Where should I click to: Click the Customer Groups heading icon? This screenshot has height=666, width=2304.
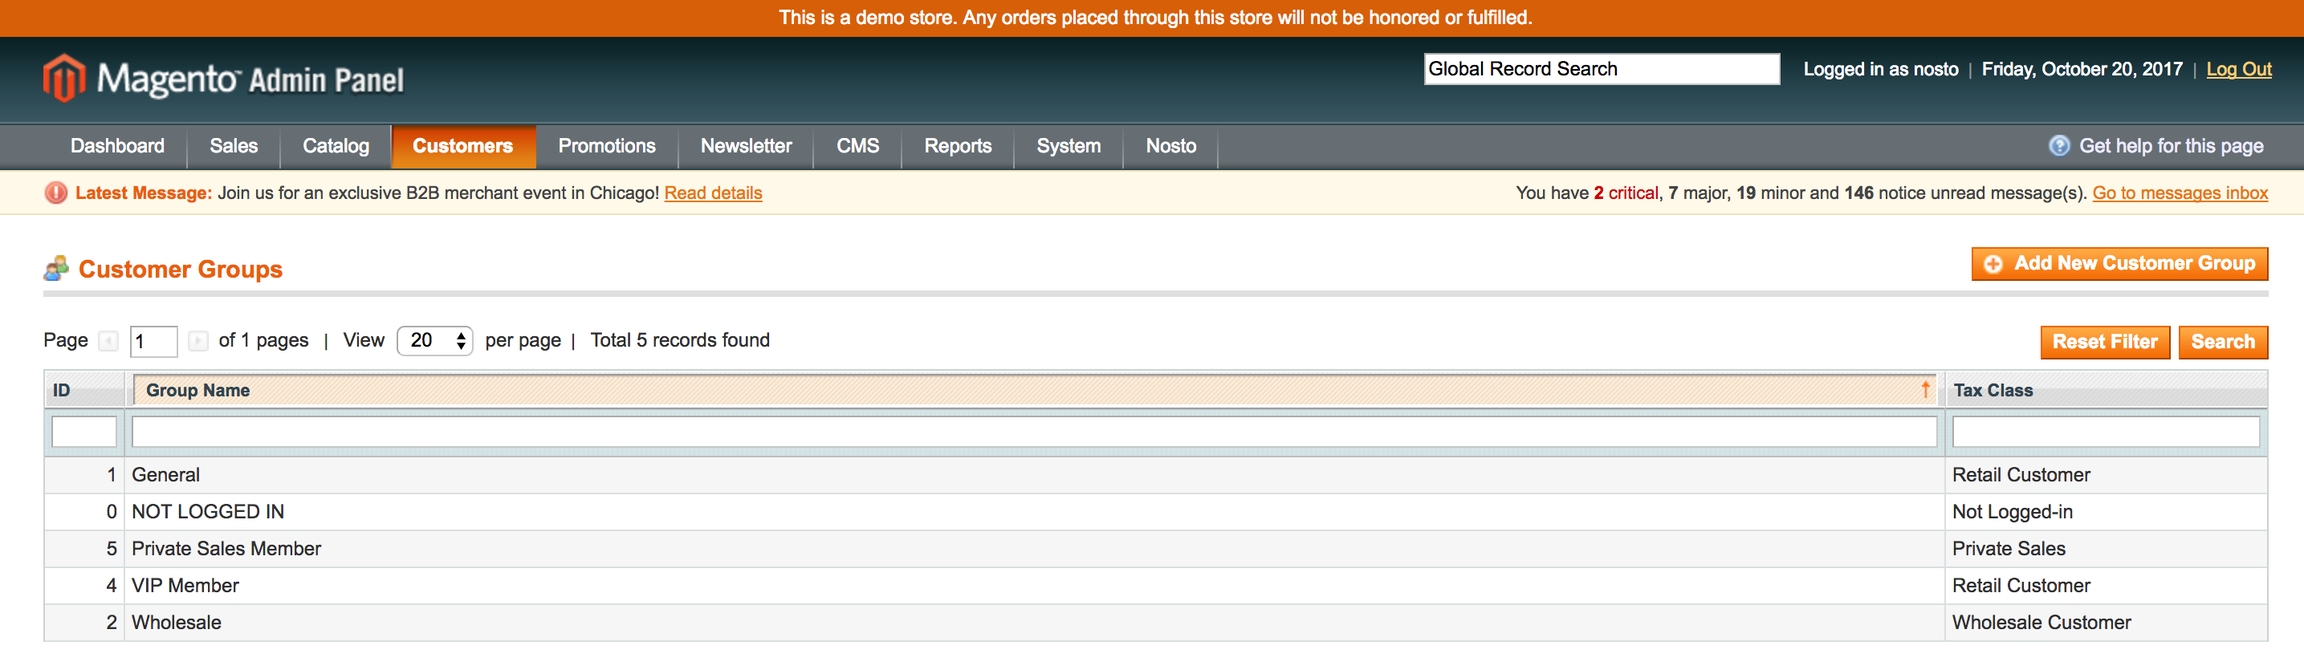click(x=56, y=269)
